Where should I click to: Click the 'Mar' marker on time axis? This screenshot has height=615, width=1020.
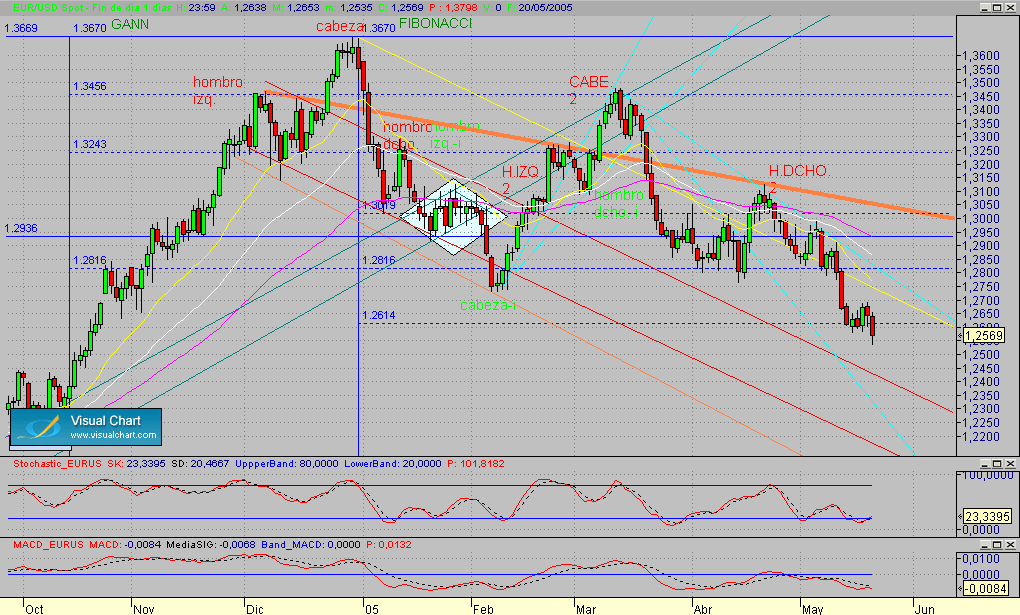click(x=585, y=609)
